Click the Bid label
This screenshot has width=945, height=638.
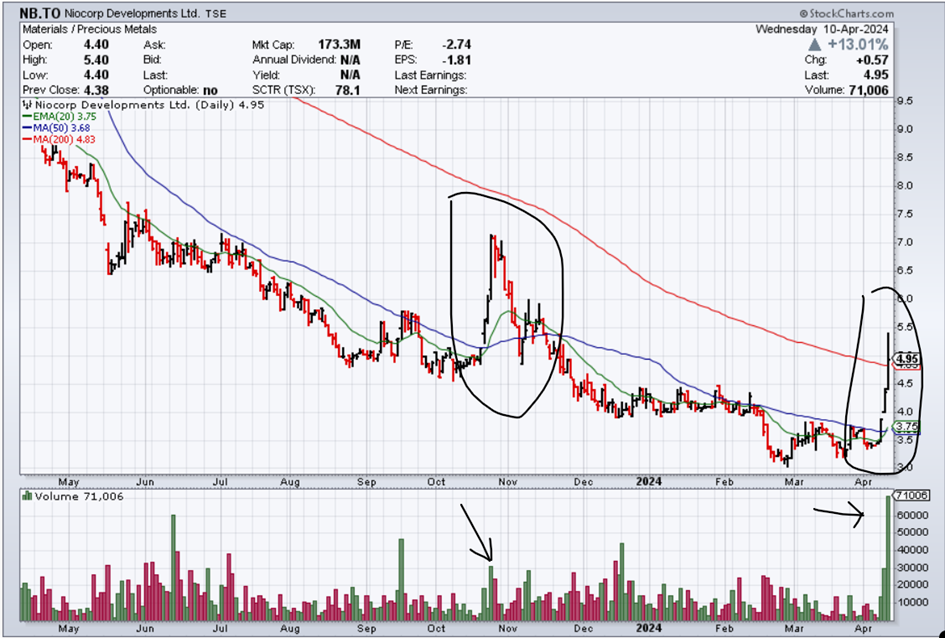(152, 60)
